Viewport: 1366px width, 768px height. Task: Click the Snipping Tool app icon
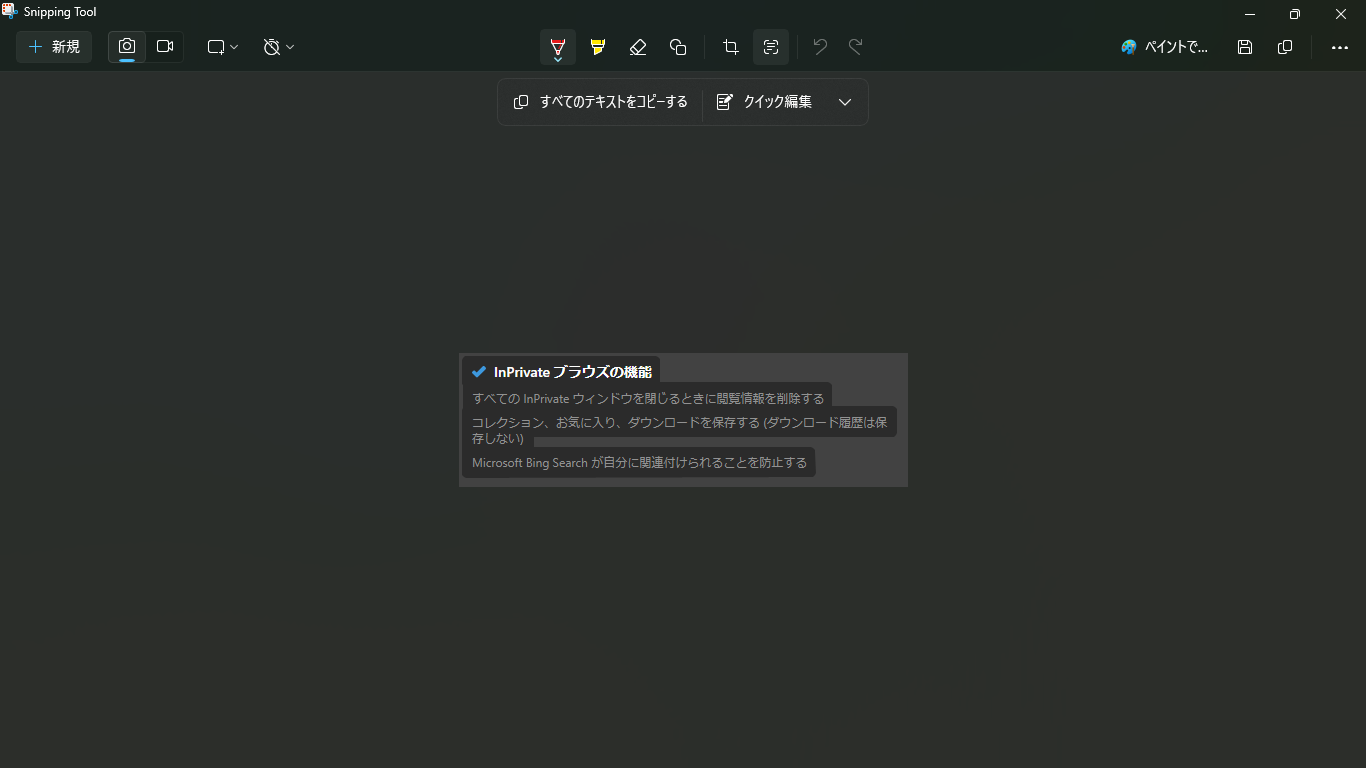(x=10, y=12)
